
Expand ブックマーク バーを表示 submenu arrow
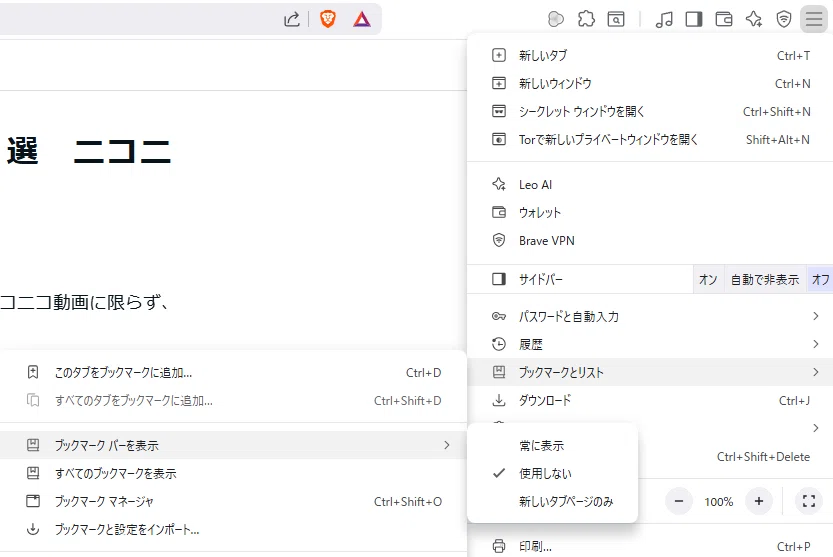tap(447, 445)
